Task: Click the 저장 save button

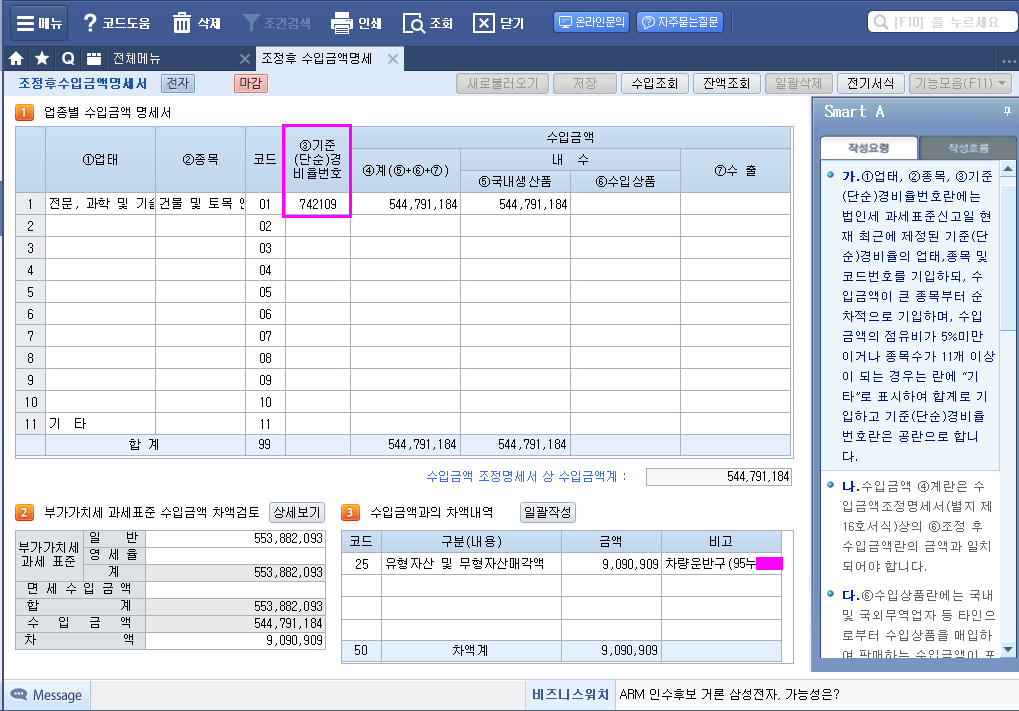Action: [585, 84]
